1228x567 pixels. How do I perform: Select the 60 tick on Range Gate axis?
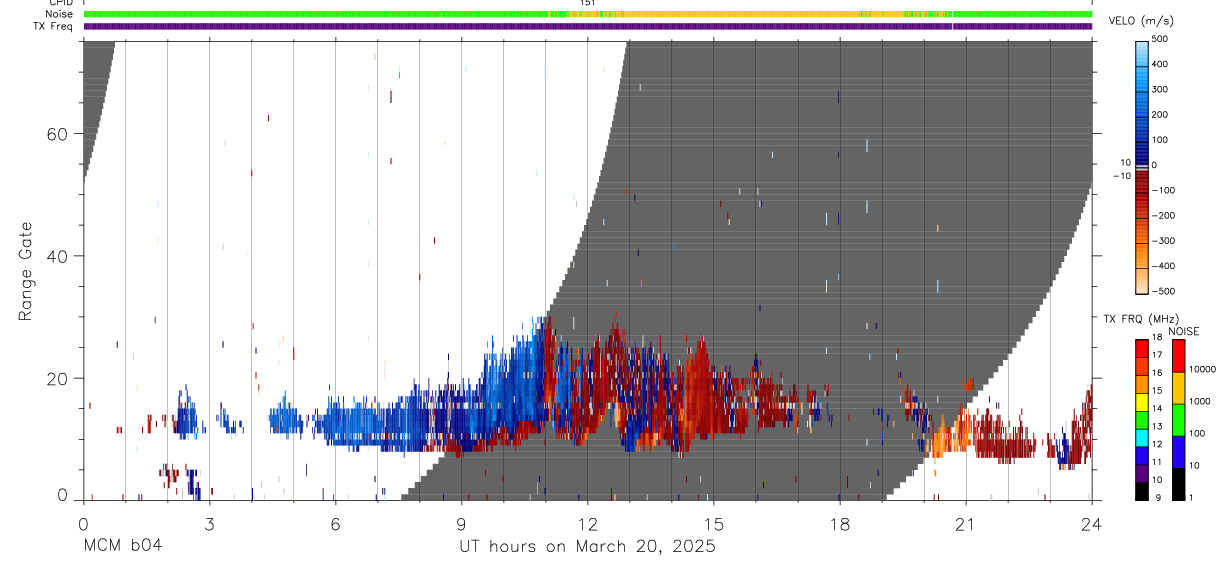(58, 134)
